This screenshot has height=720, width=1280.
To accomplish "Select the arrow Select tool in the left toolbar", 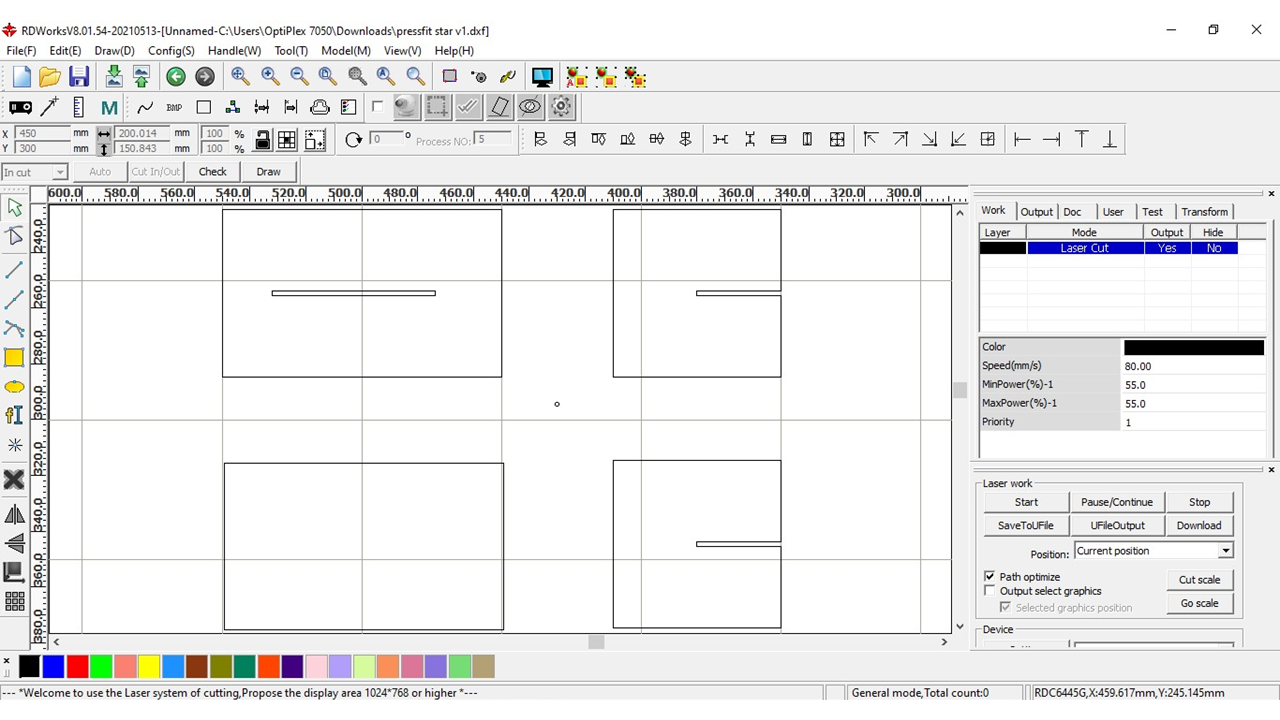I will (14, 207).
